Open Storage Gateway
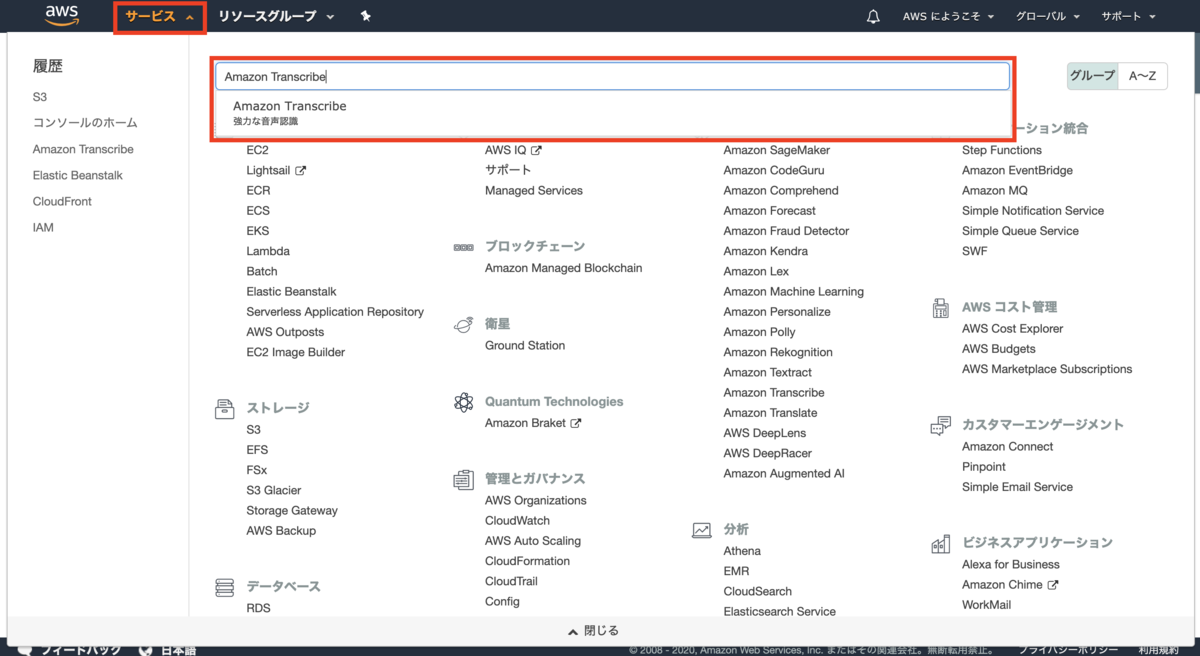 click(292, 510)
